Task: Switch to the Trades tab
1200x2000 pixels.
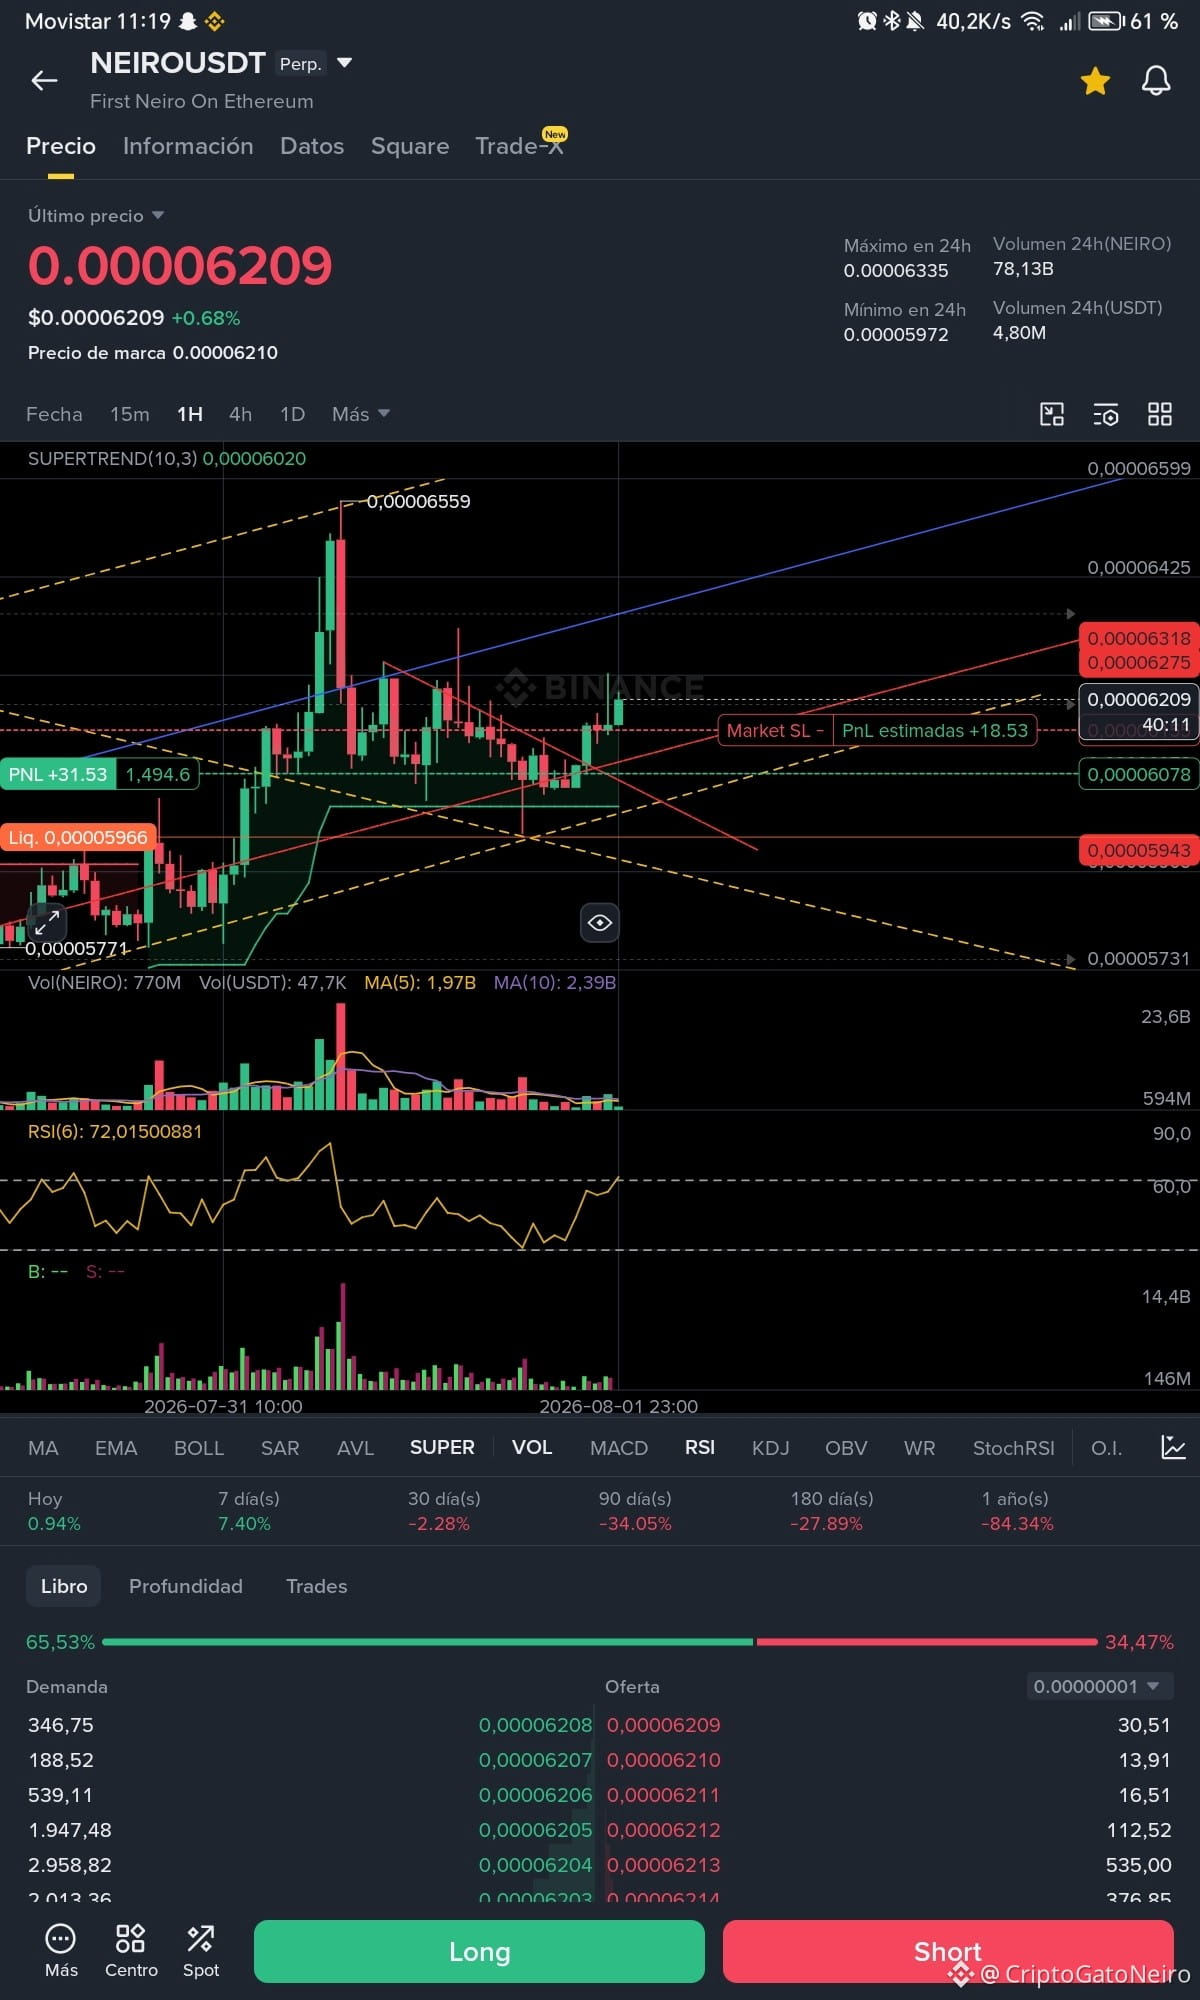Action: click(317, 1586)
